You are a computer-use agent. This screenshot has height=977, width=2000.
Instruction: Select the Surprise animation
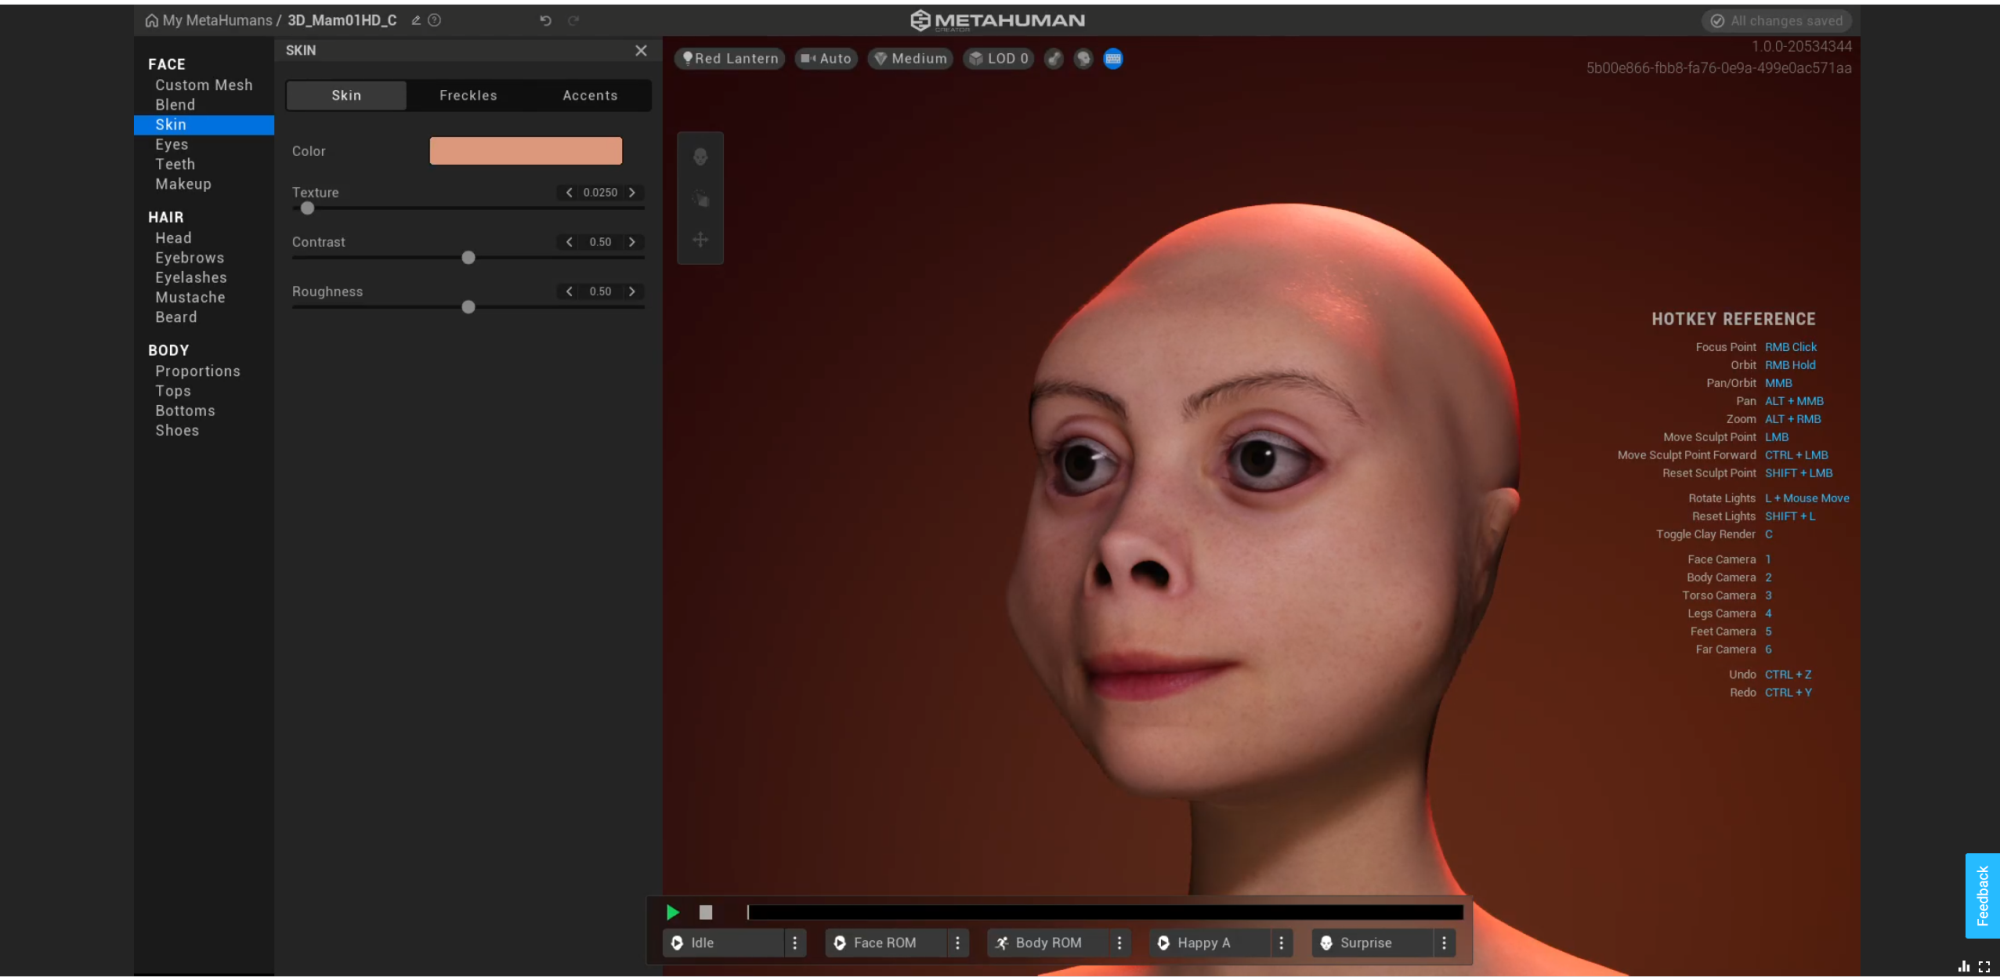click(1373, 943)
